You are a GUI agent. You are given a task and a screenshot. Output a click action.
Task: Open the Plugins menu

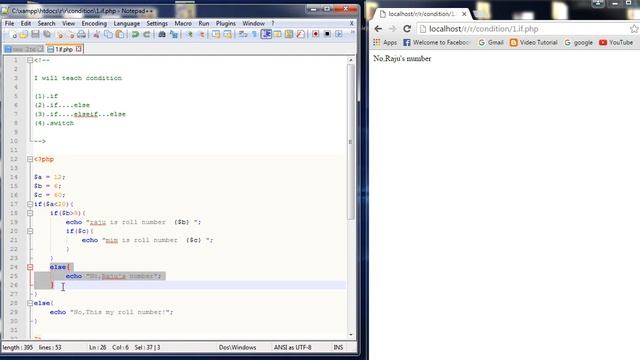click(226, 24)
